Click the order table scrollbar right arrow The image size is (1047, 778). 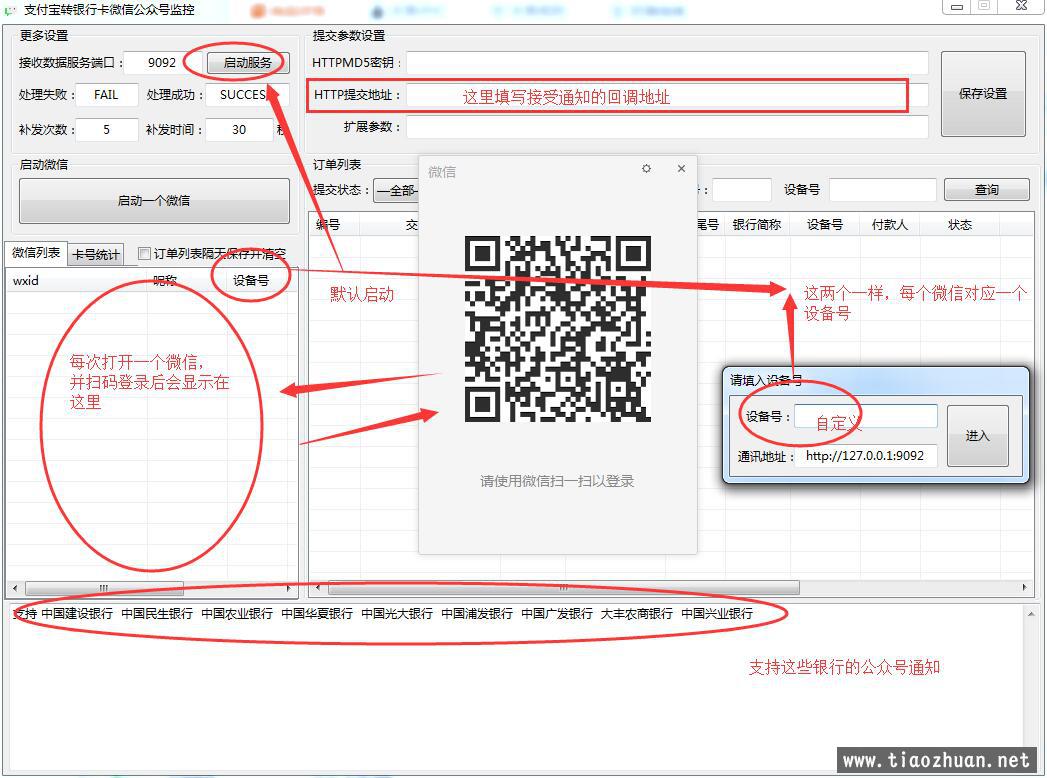coord(1024,588)
